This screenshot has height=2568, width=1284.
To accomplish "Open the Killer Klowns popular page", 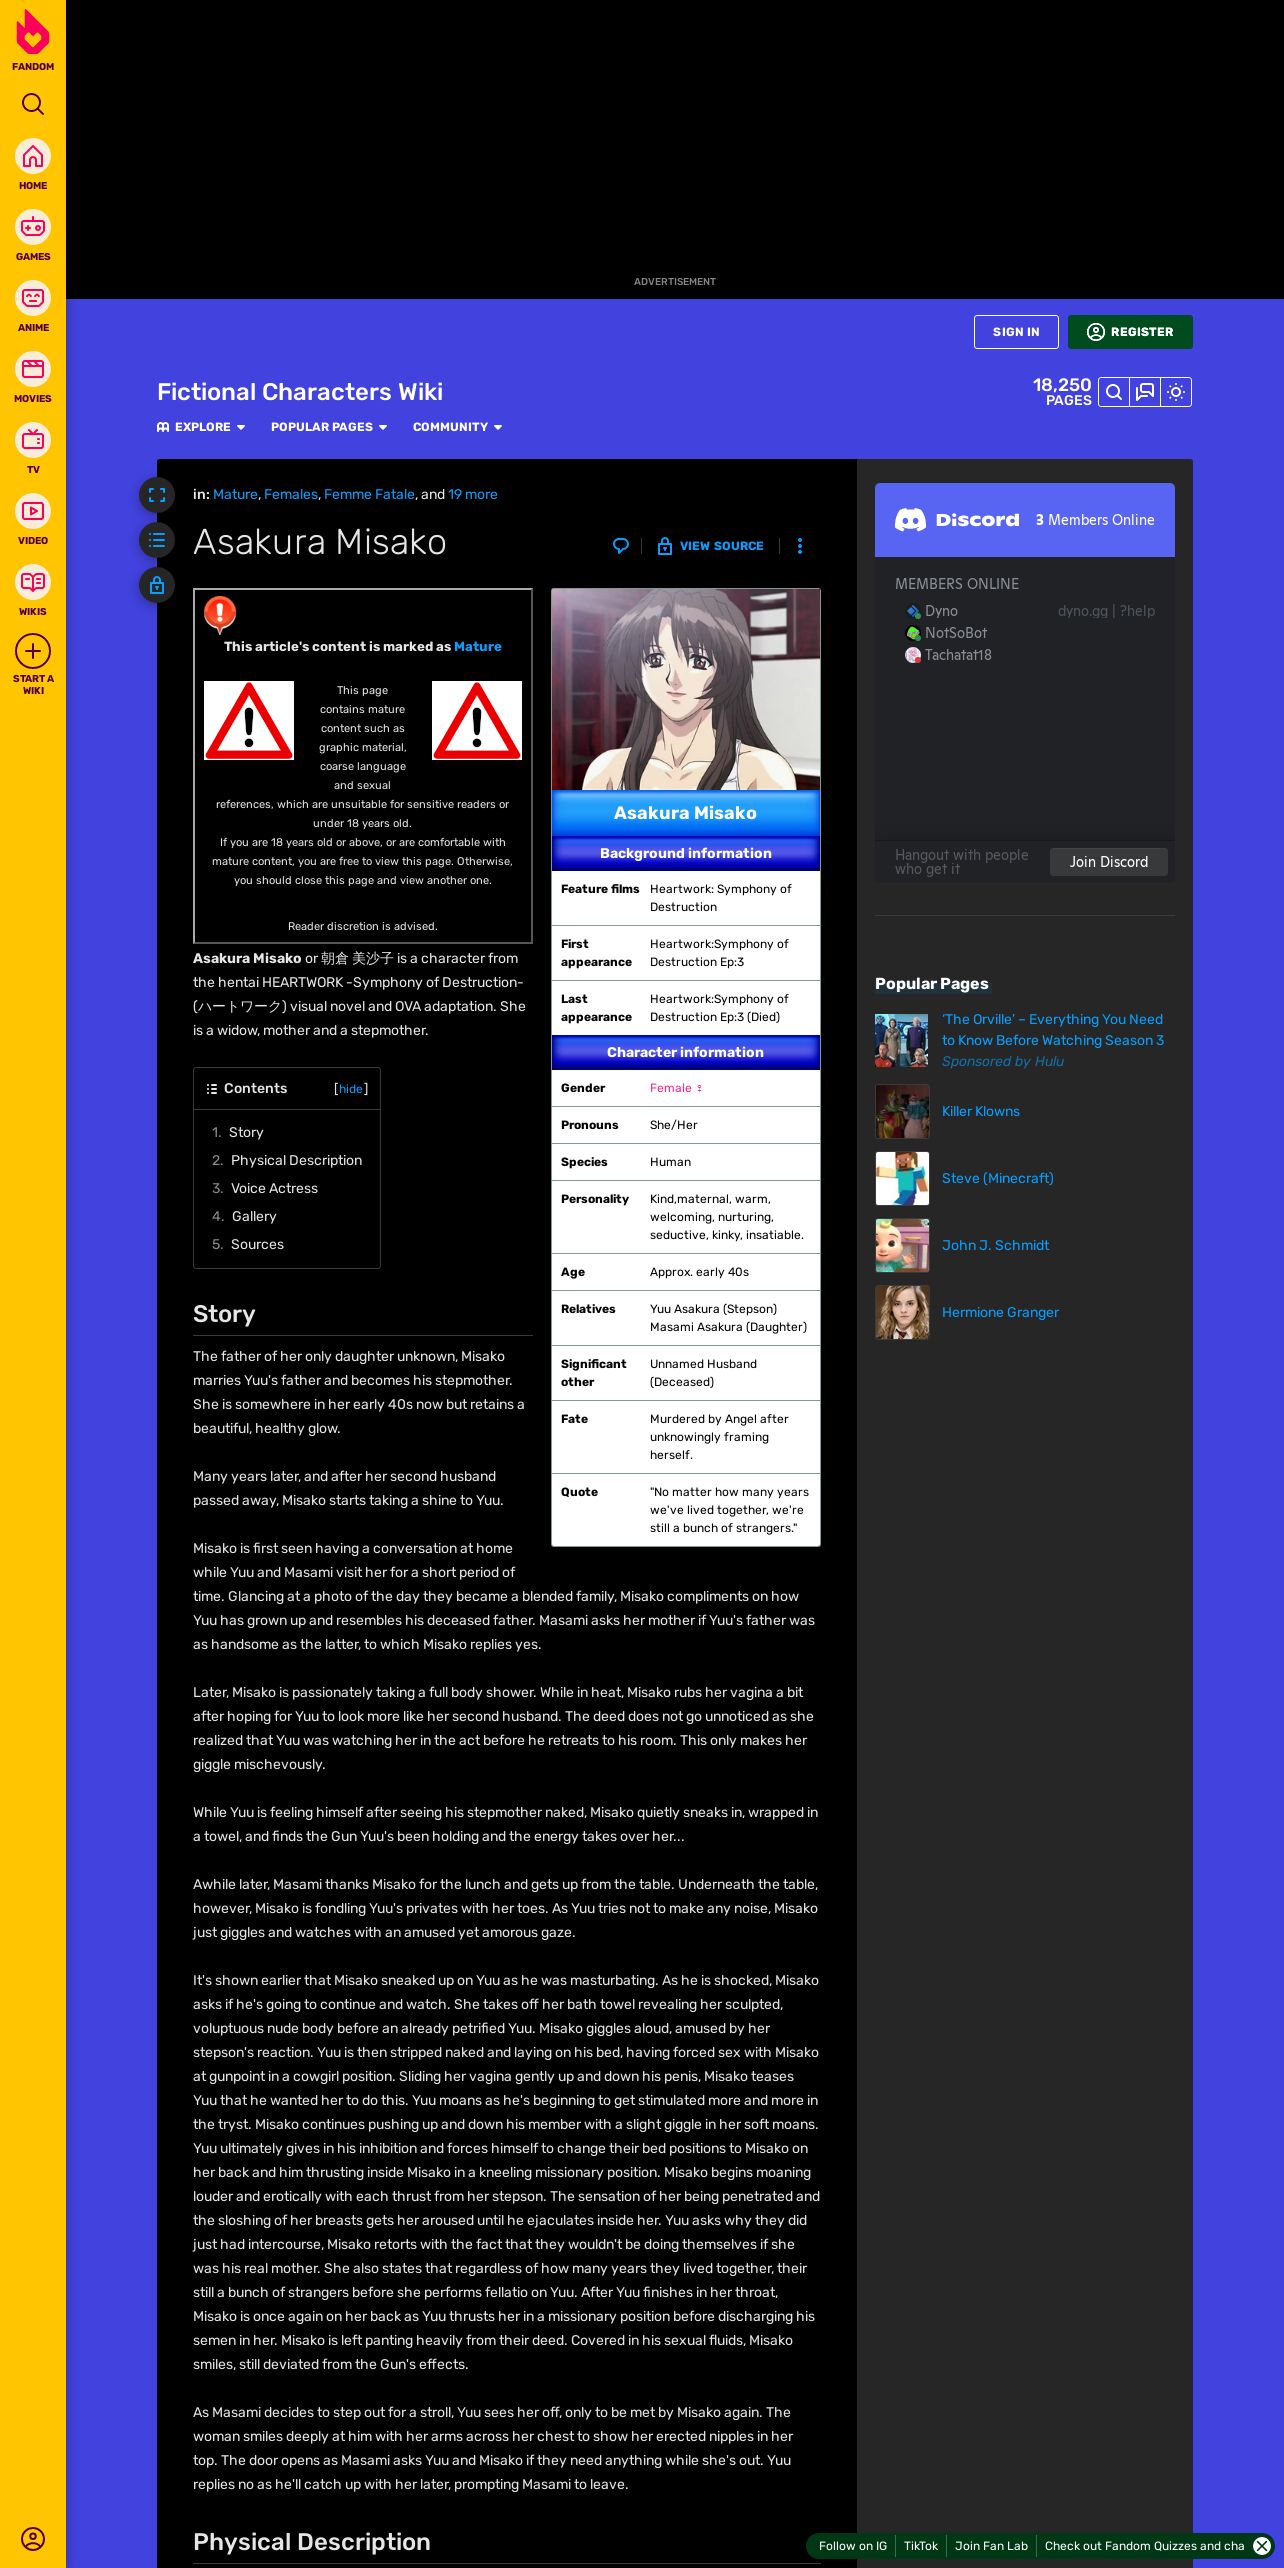I will click(981, 1111).
